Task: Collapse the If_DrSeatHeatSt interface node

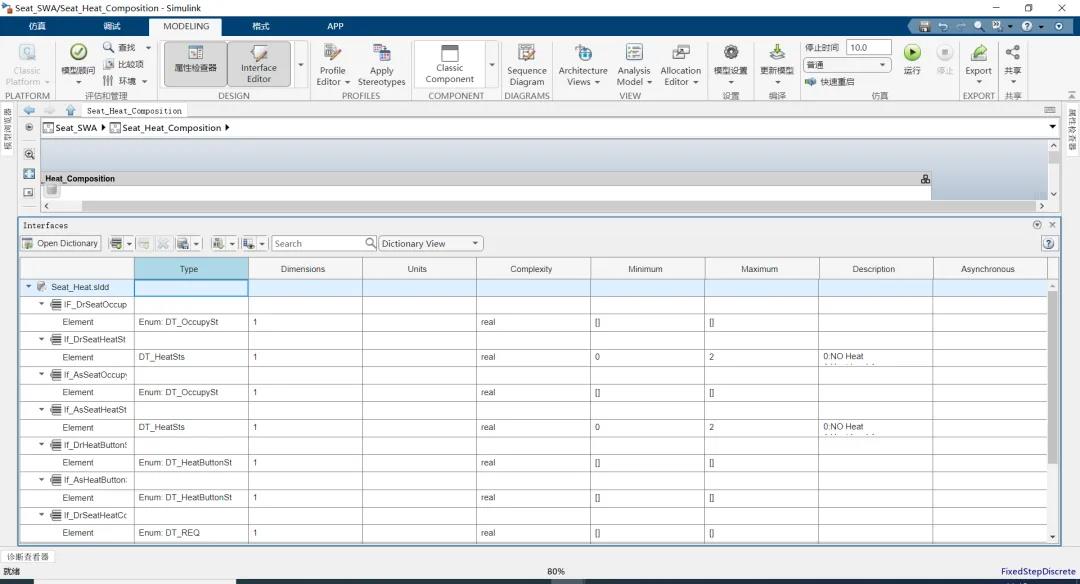Action: point(42,340)
